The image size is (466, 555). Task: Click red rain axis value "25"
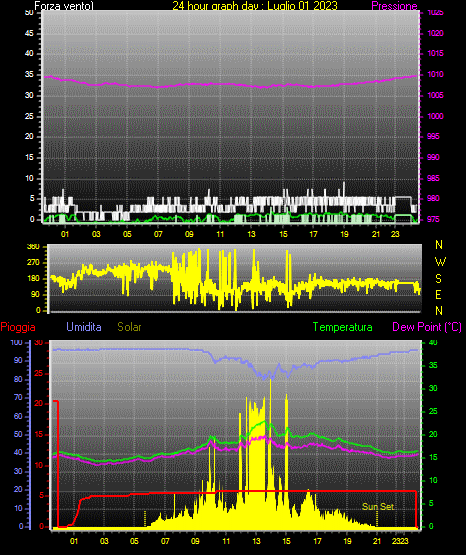39,373
